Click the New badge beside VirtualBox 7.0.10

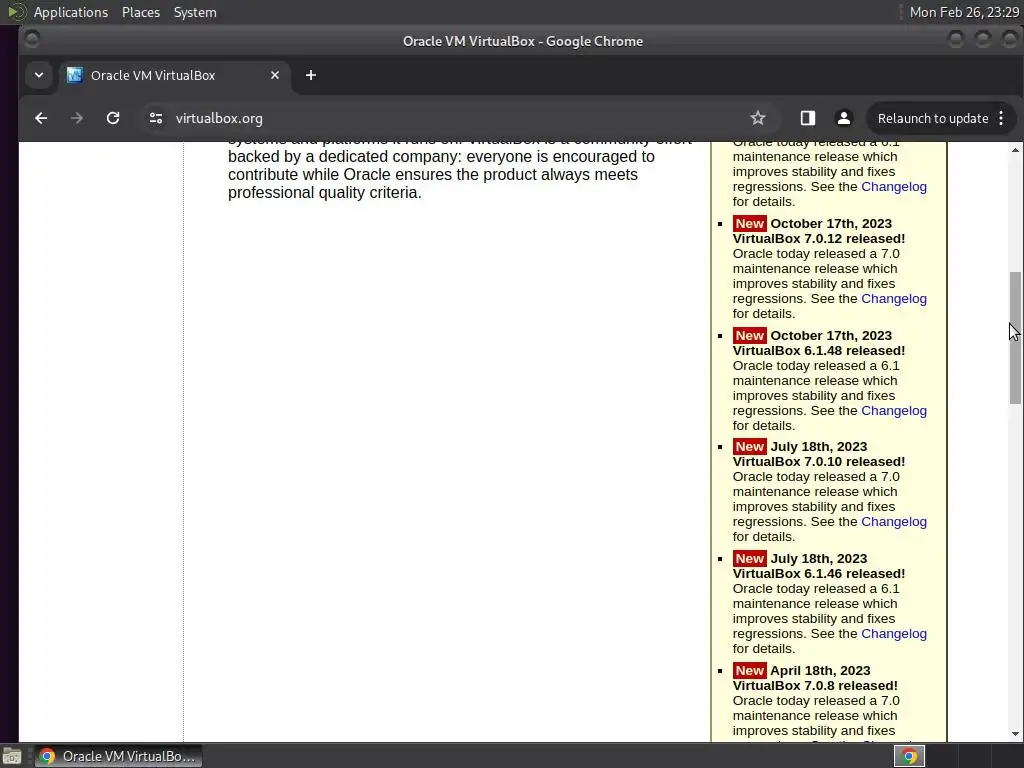point(749,446)
